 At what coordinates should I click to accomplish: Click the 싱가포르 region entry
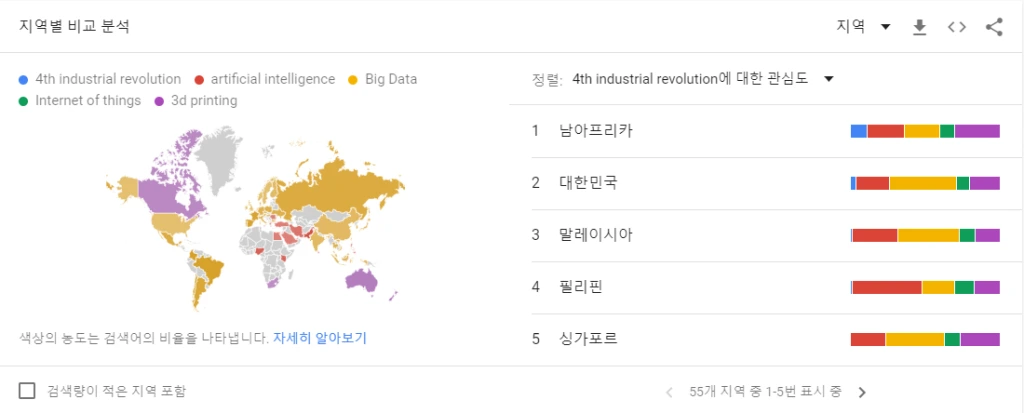589,339
